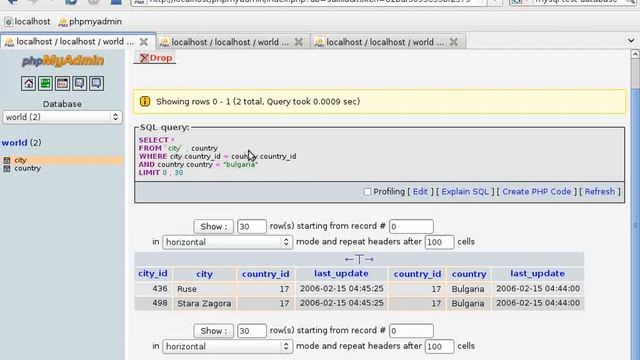
Task: Open the lower horizontal mode dropdown
Action: [228, 347]
